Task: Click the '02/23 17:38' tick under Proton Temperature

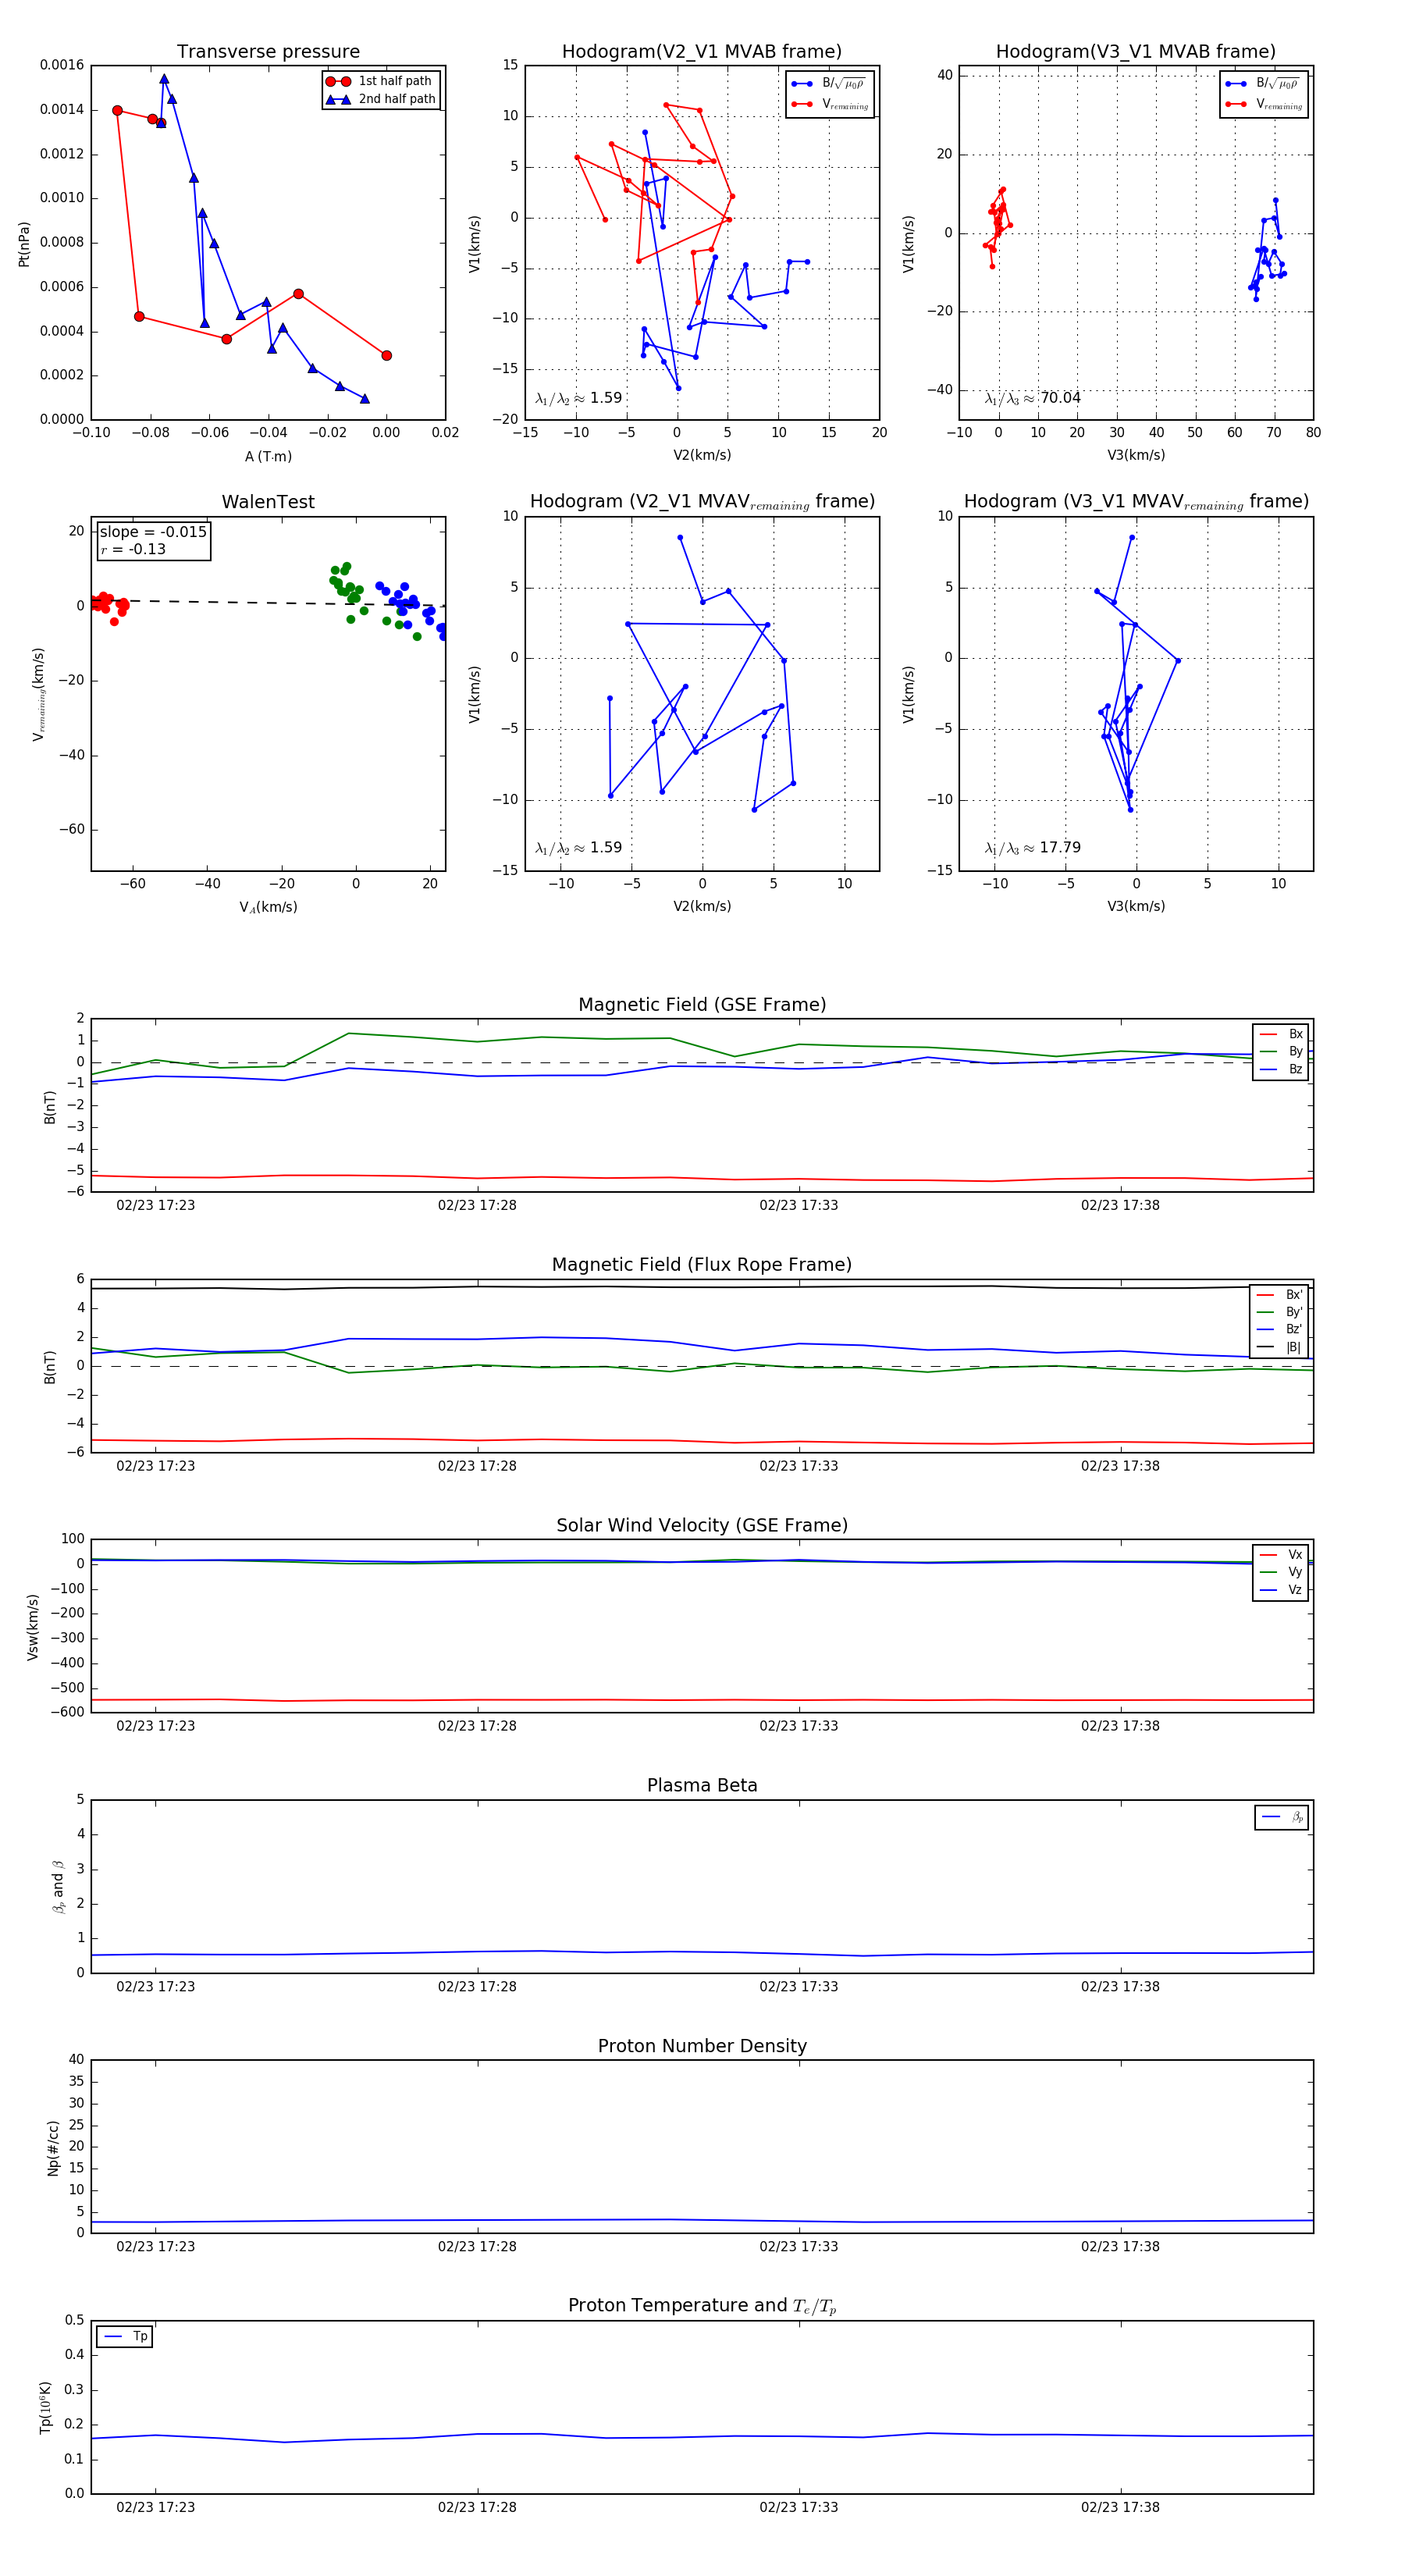Action: 1120,2507
